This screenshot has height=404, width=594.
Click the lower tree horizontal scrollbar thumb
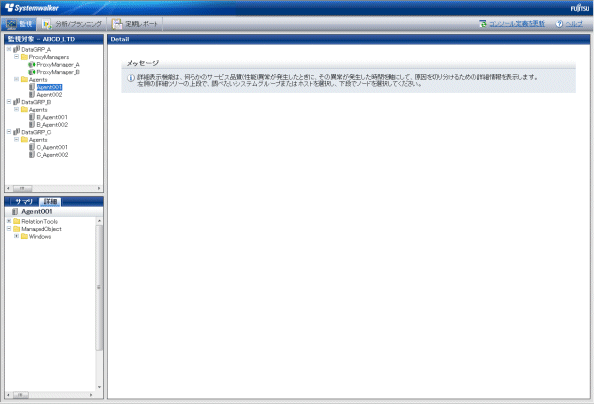click(x=21, y=395)
